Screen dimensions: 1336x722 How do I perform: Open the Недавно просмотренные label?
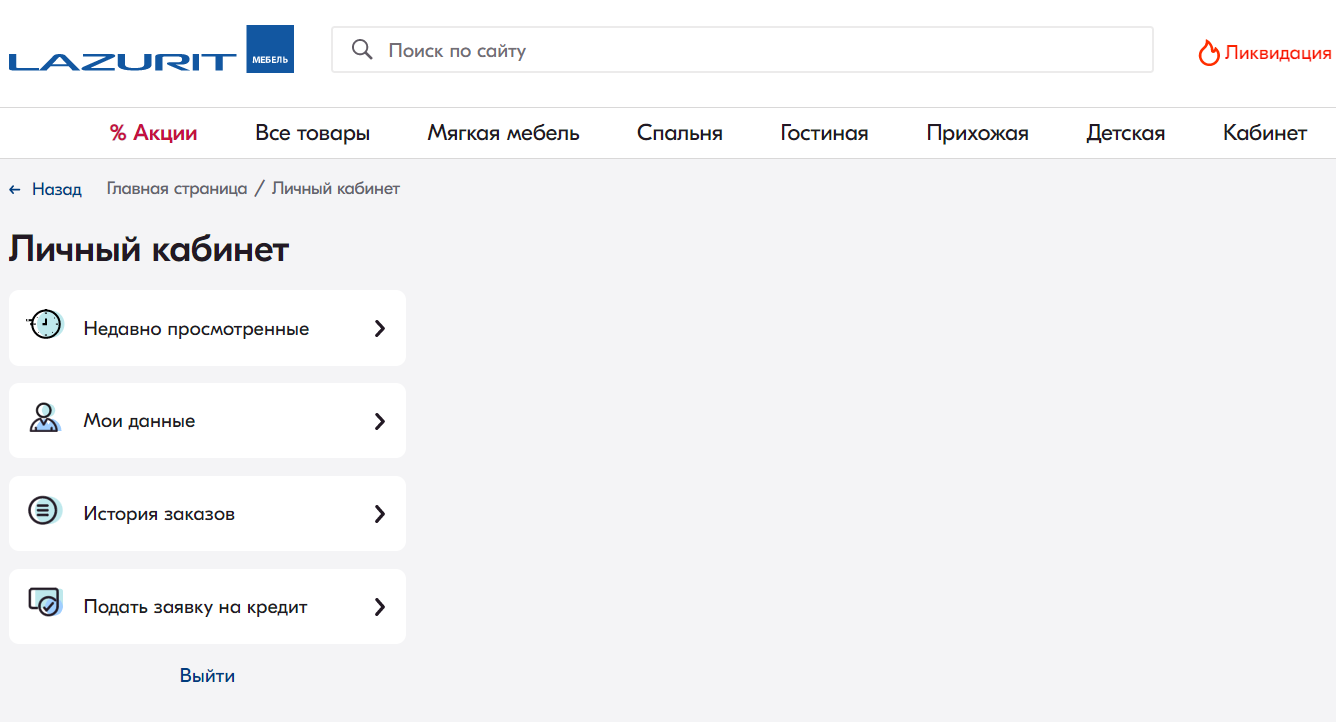[196, 328]
